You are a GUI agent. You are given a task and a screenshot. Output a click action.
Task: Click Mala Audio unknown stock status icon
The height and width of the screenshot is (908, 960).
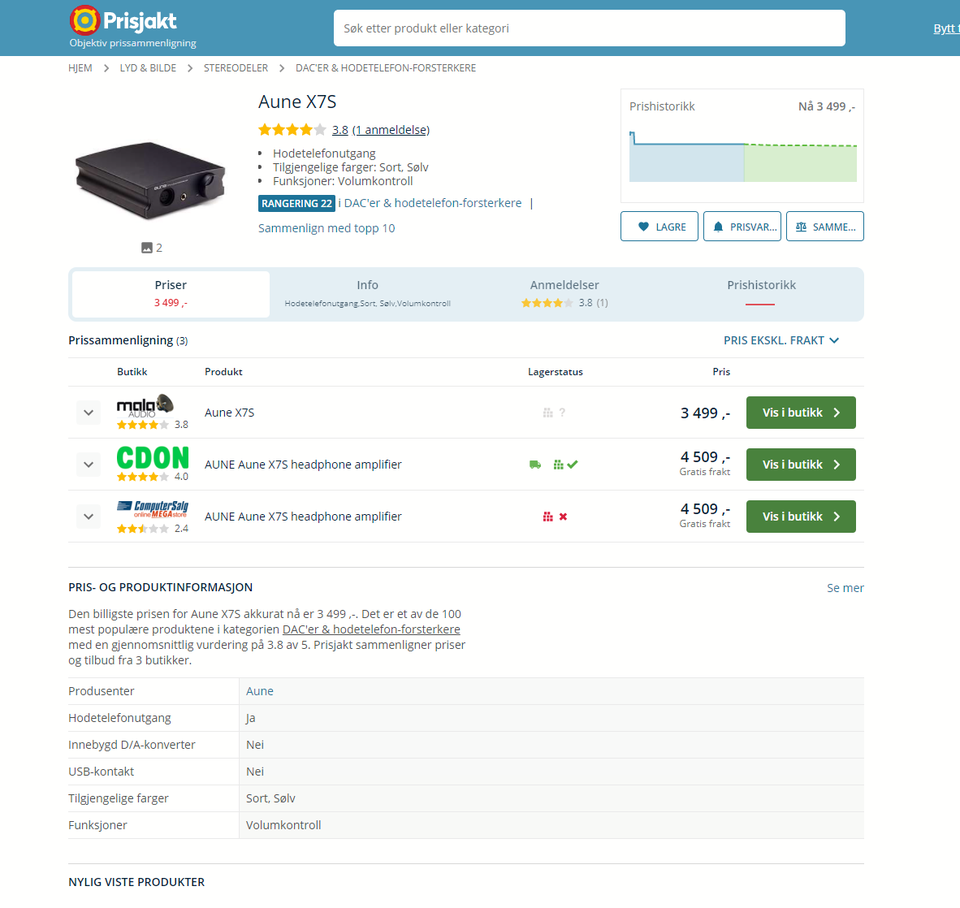coord(554,413)
